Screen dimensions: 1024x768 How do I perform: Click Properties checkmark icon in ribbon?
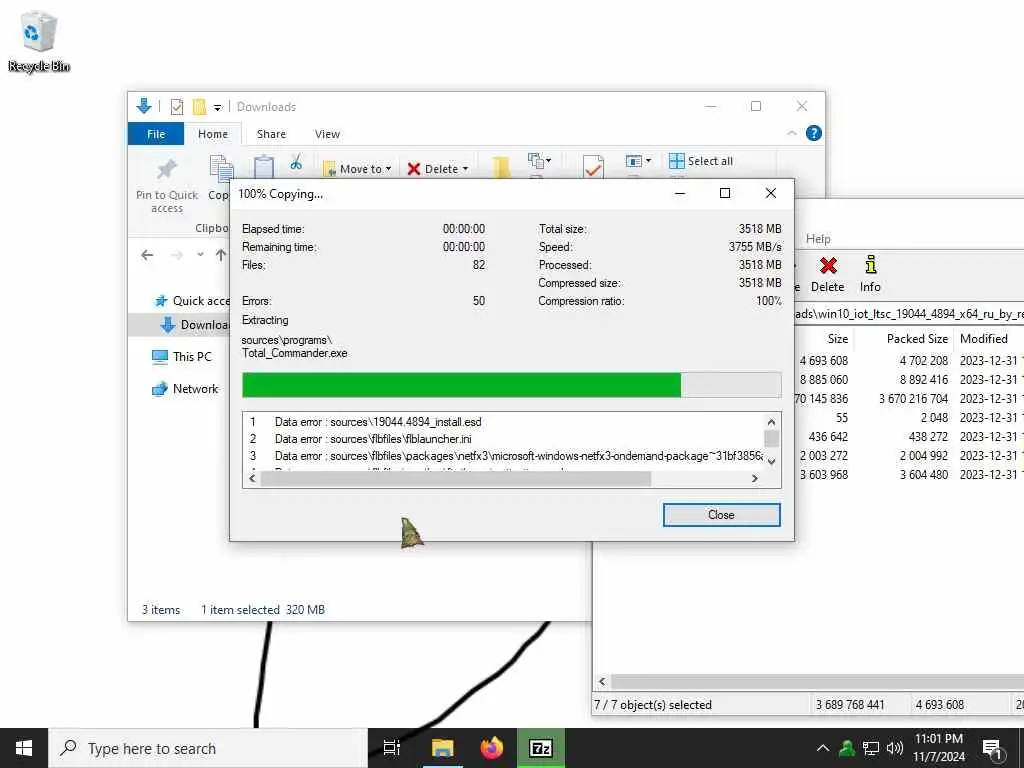[x=593, y=167]
